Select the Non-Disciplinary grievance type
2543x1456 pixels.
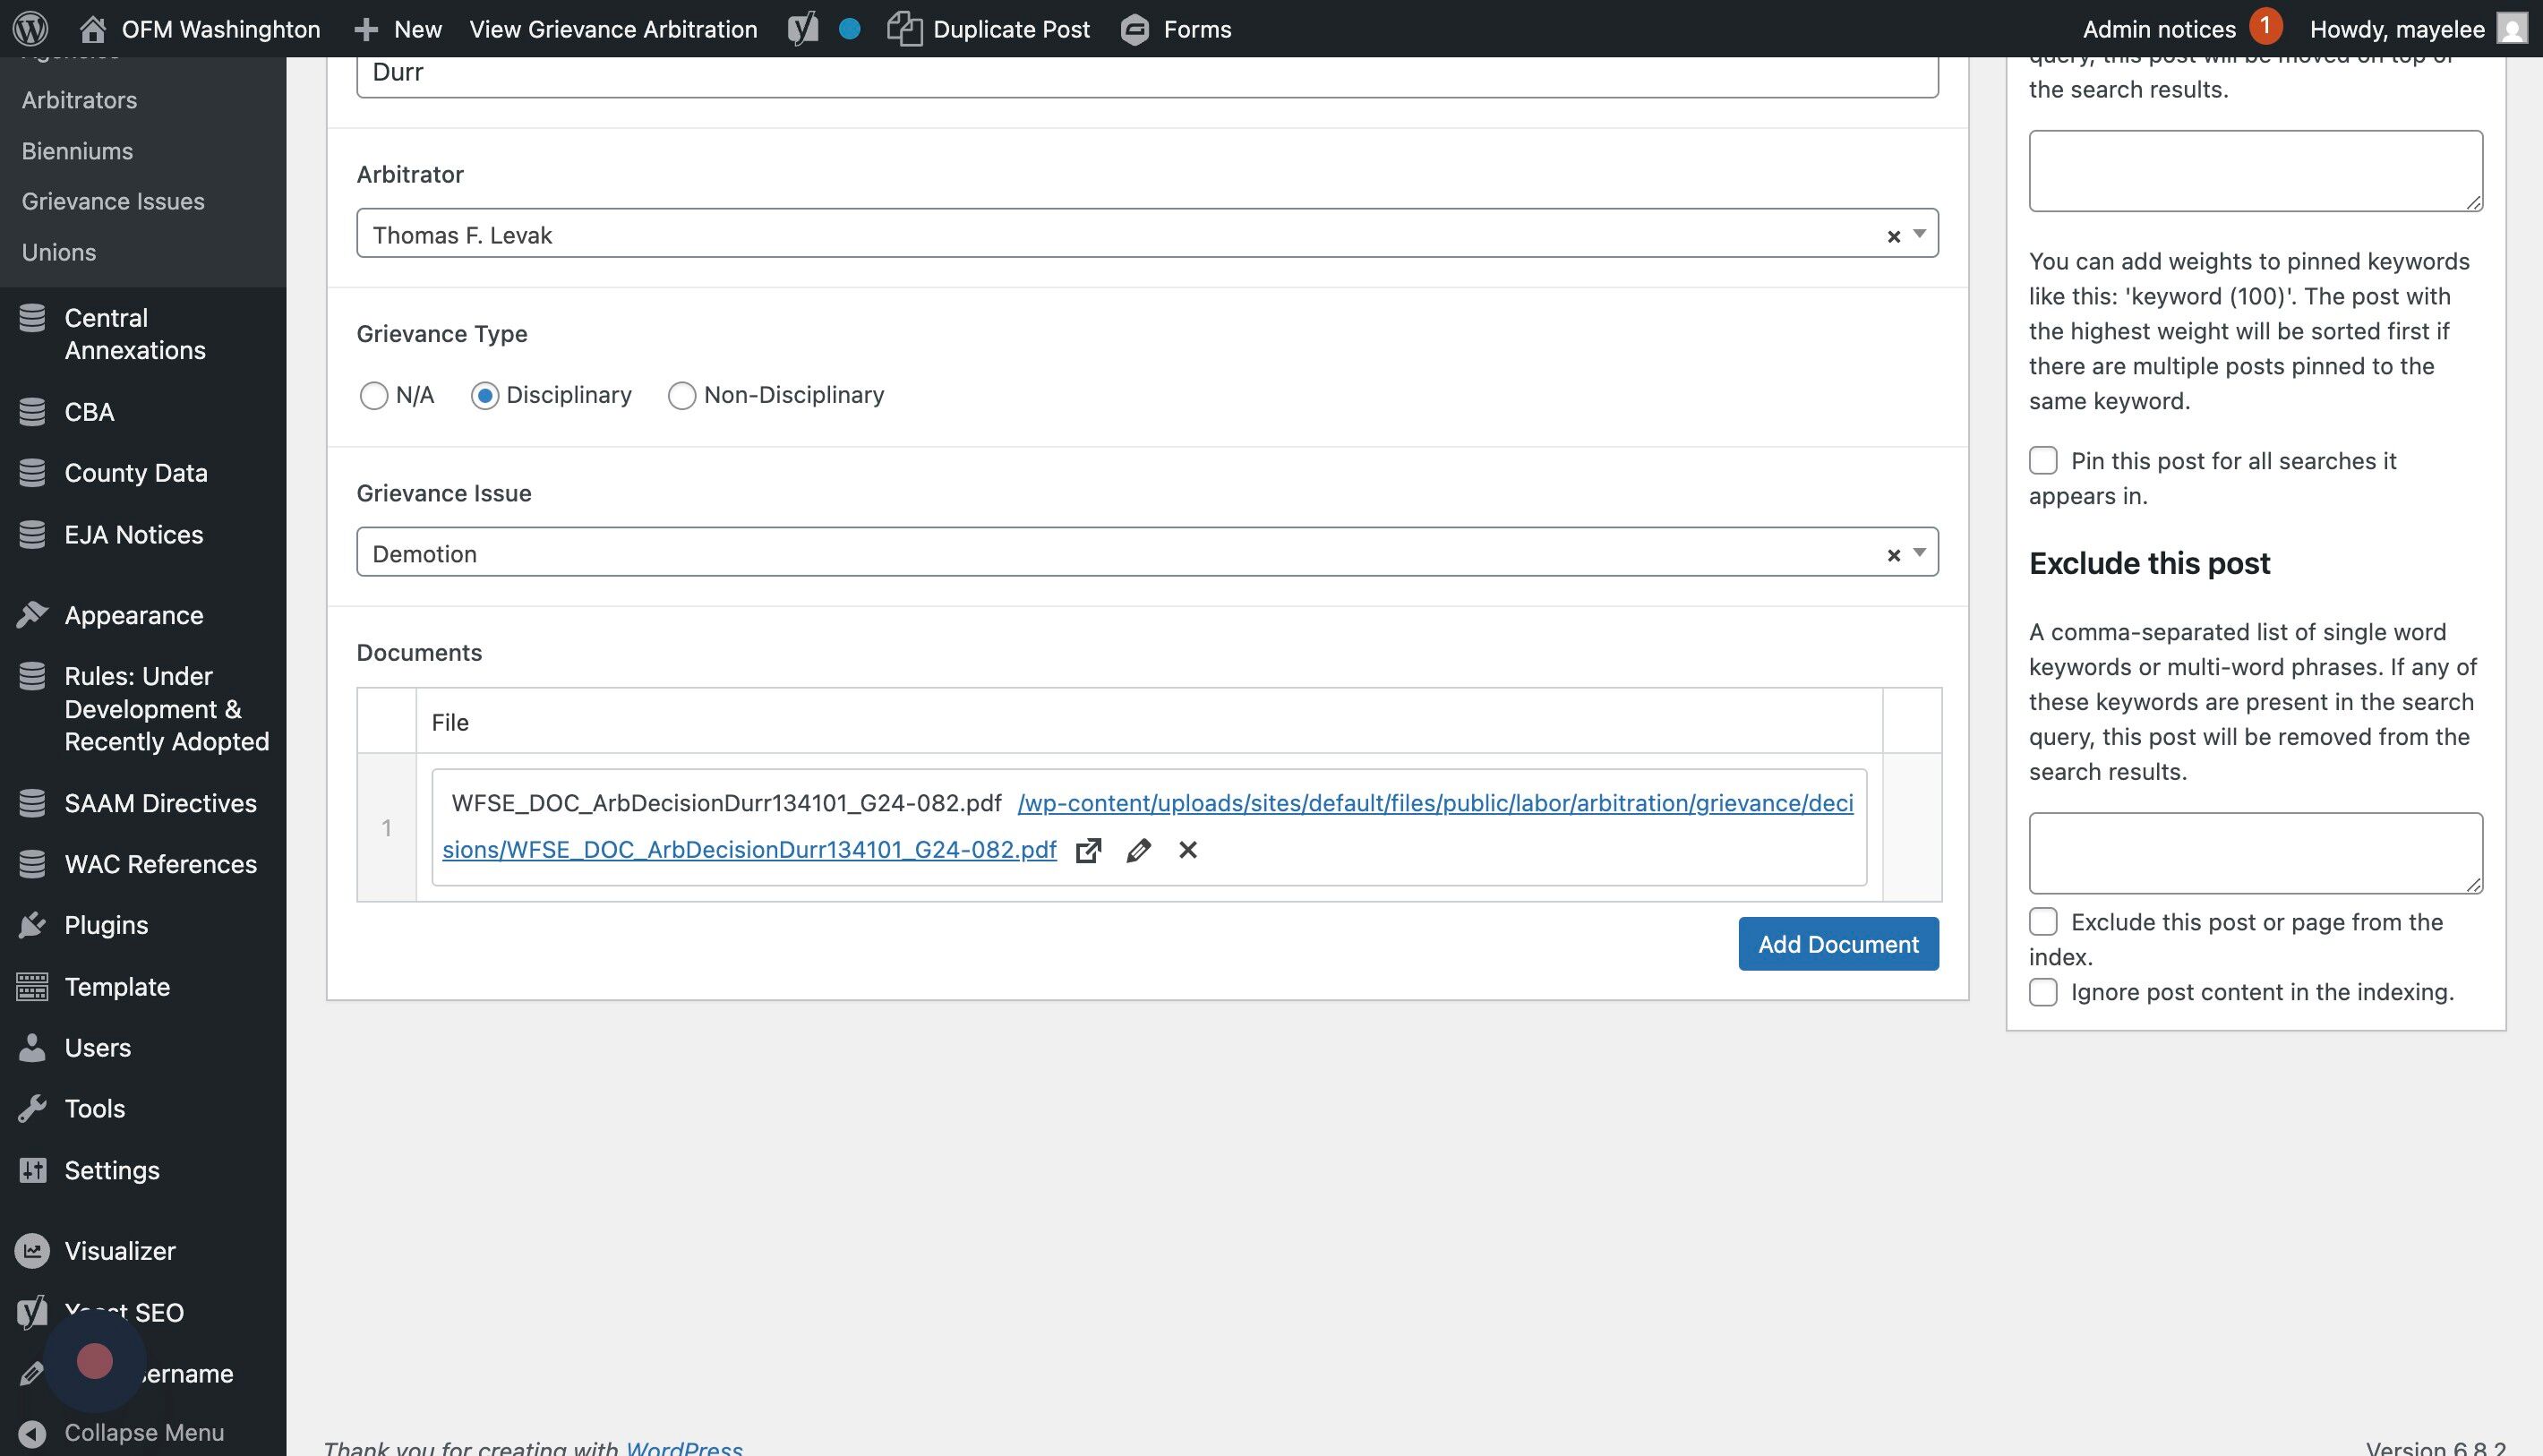click(x=682, y=396)
